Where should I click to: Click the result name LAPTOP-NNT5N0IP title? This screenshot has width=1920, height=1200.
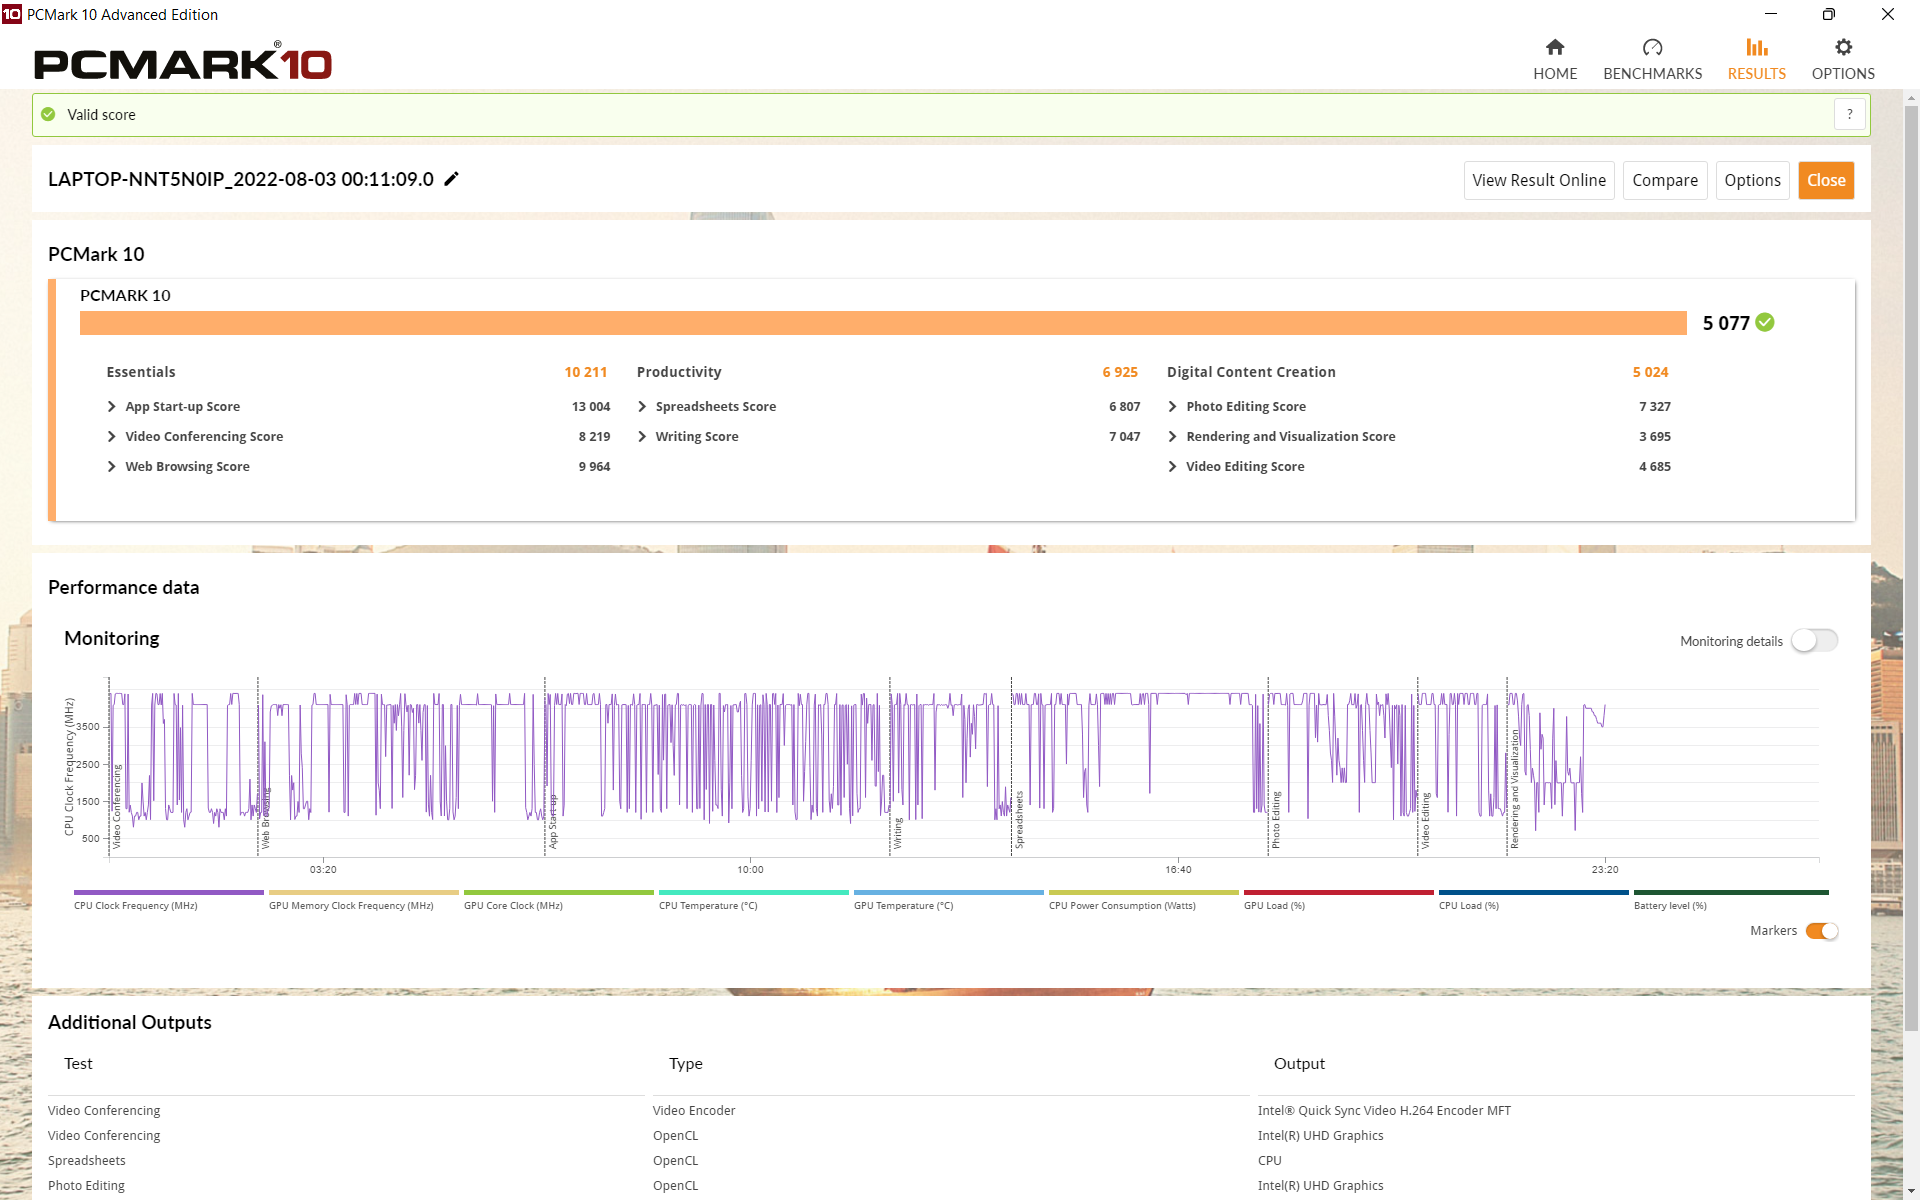coord(241,179)
